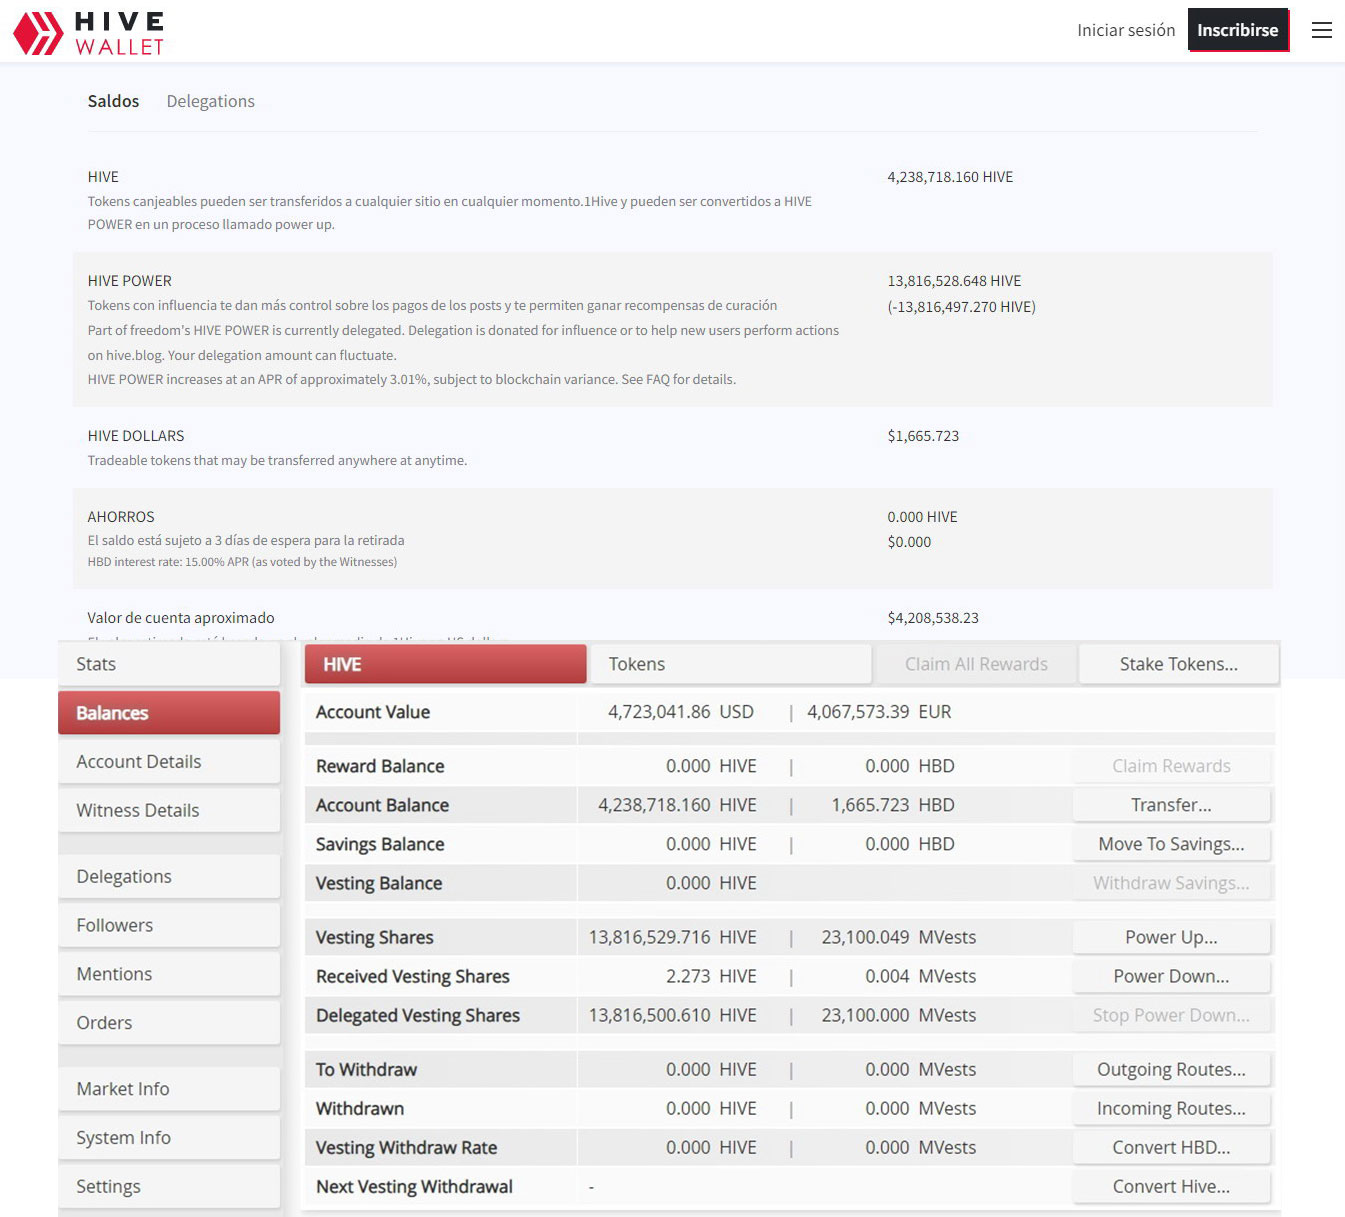This screenshot has height=1217, width=1345.
Task: Select Balances in the sidebar
Action: tap(169, 713)
